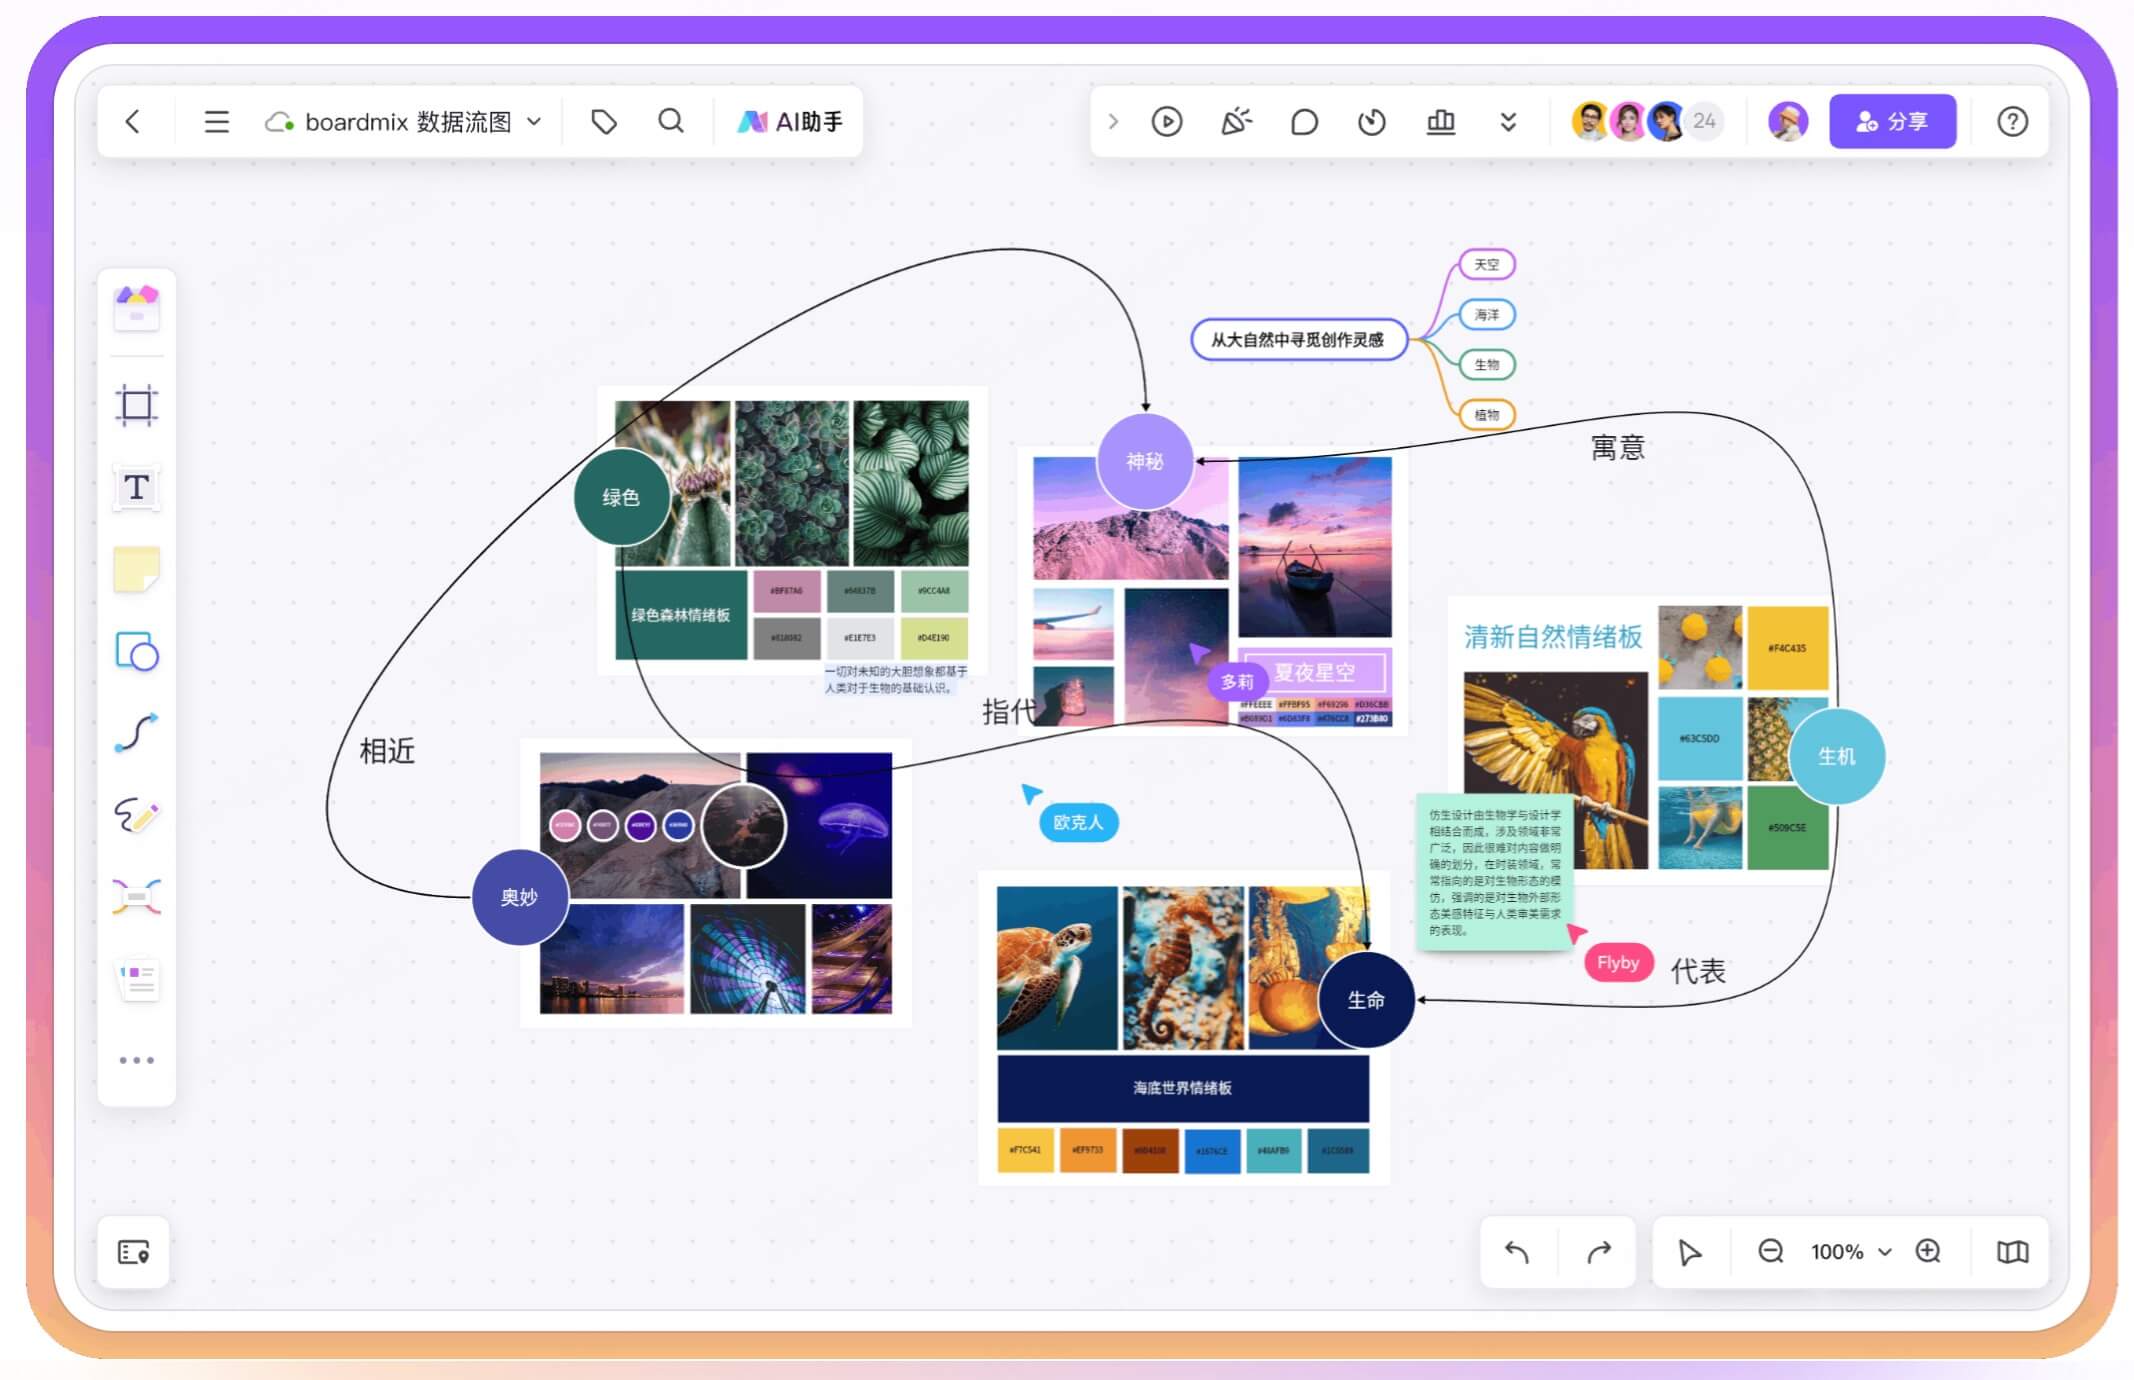Pick the yellow #F4C435 color swatch

pos(1787,648)
